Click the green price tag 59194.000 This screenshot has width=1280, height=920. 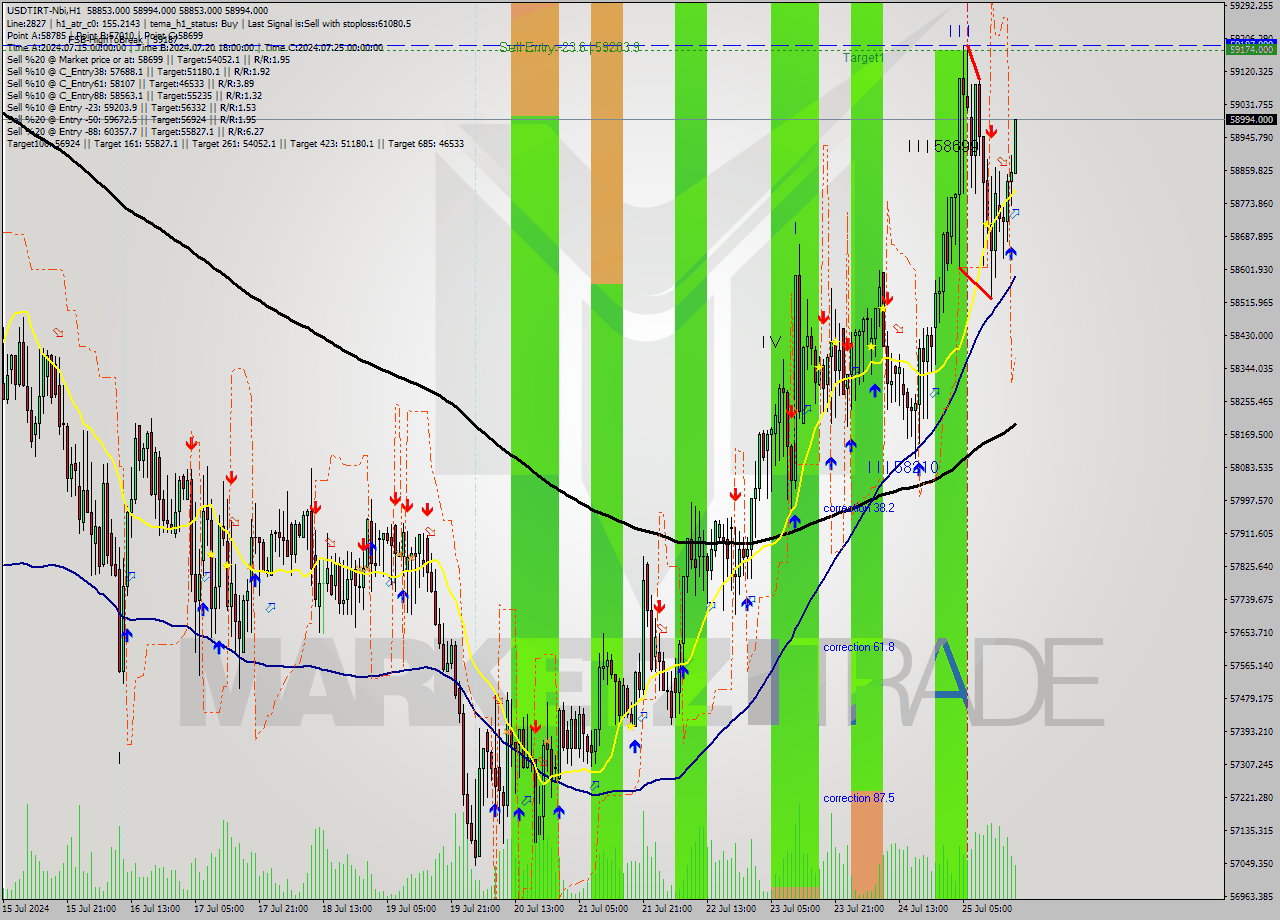point(1251,48)
